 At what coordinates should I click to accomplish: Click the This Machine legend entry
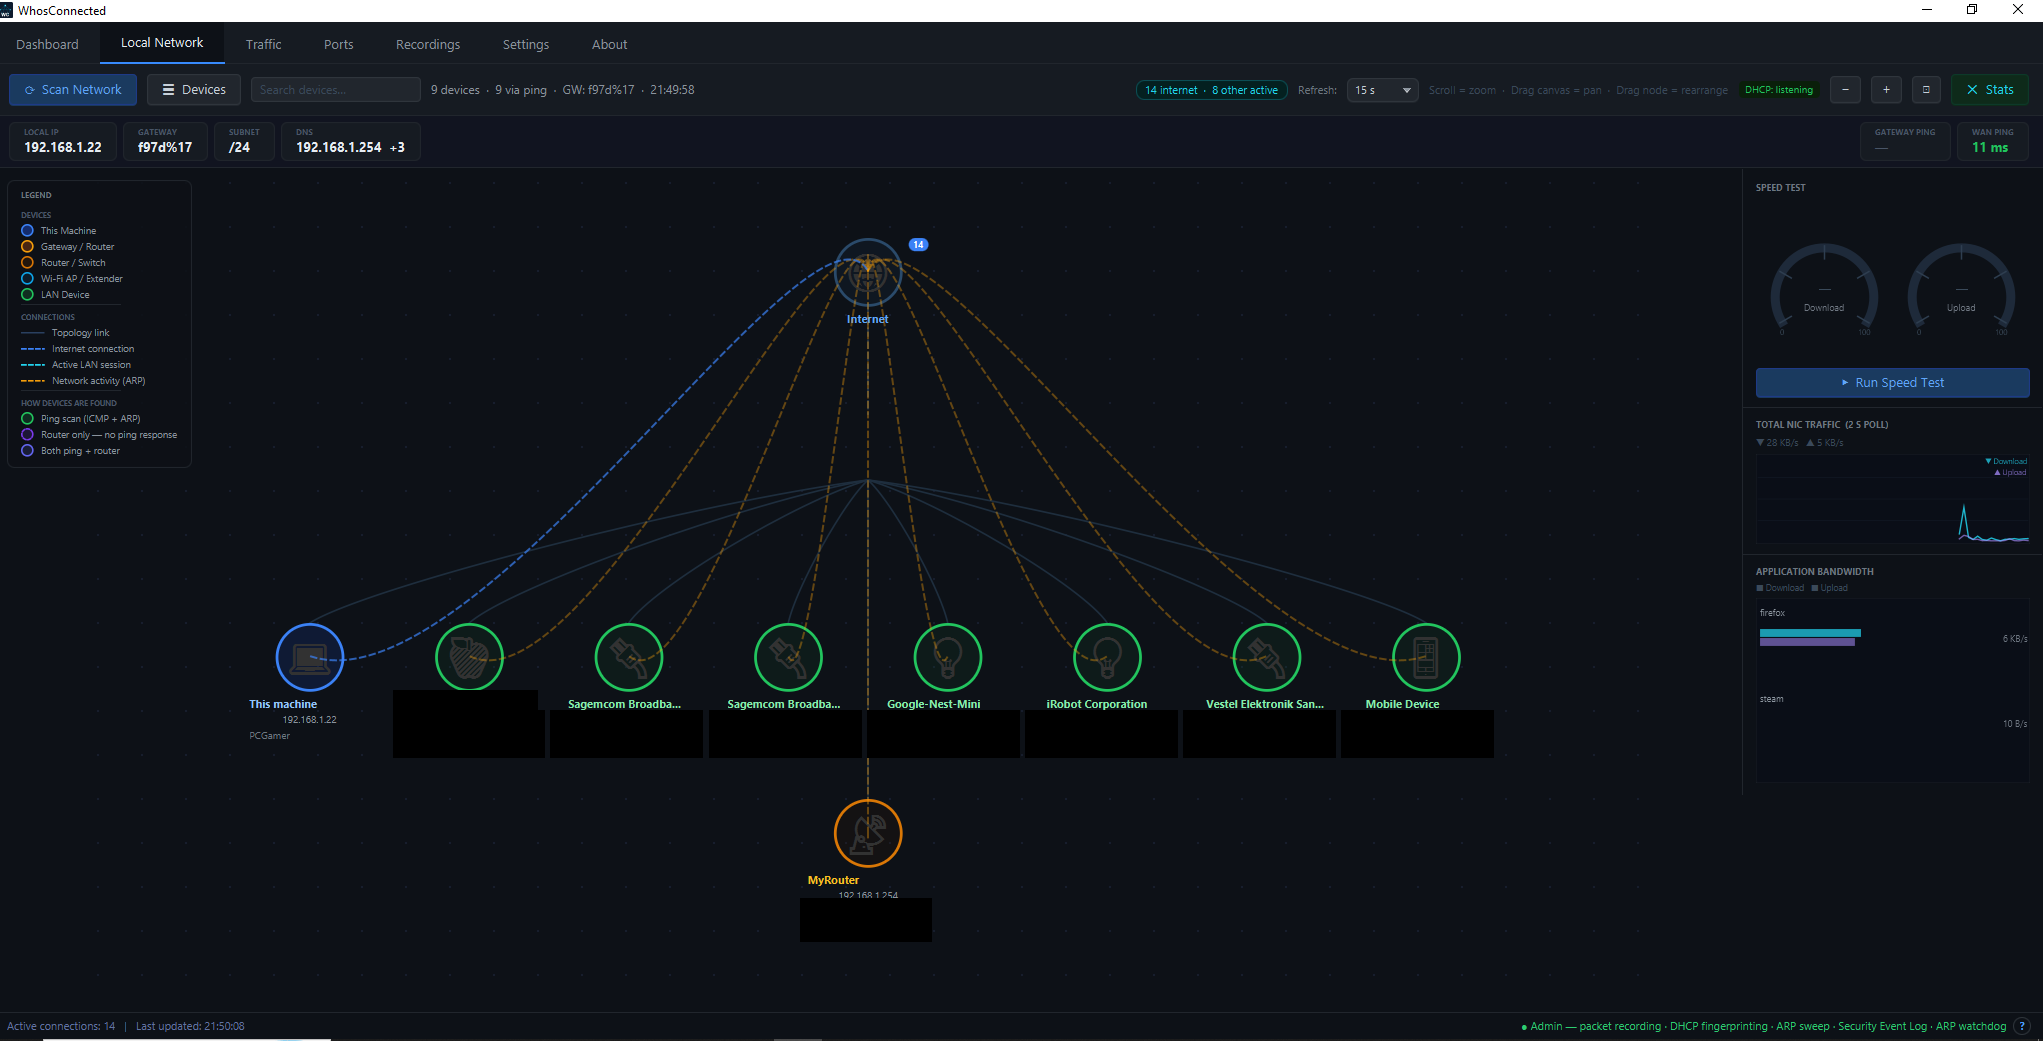tap(59, 231)
